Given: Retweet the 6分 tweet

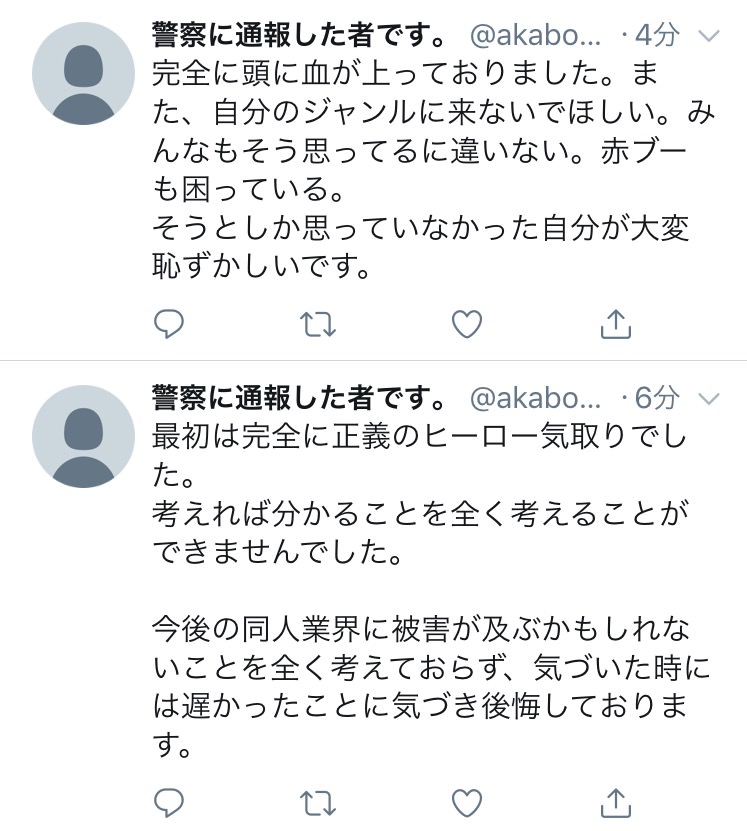Looking at the screenshot, I should (x=318, y=803).
